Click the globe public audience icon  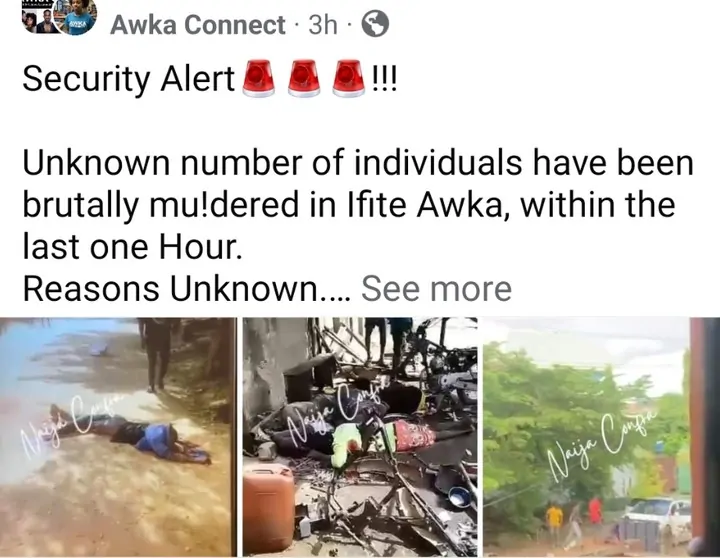375,24
